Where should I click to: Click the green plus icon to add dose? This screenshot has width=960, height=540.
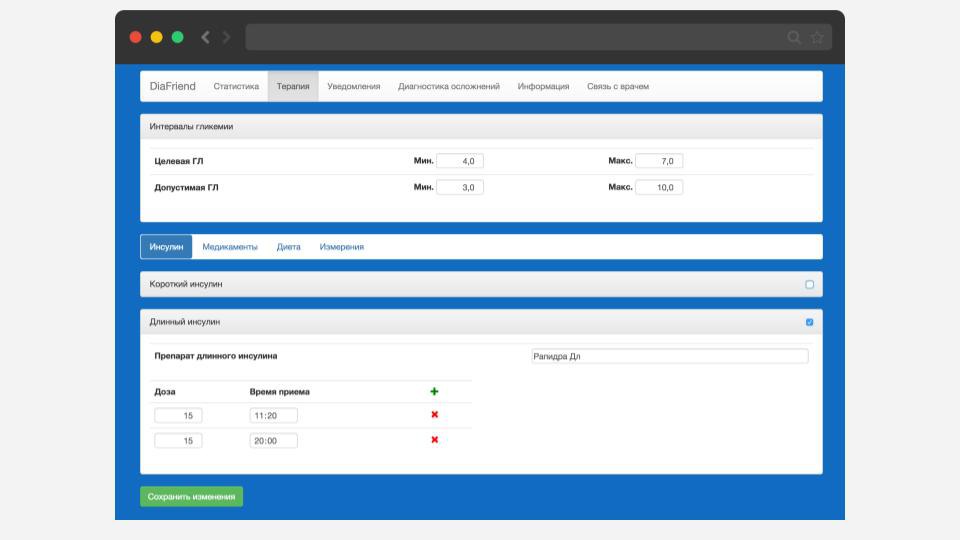[434, 392]
